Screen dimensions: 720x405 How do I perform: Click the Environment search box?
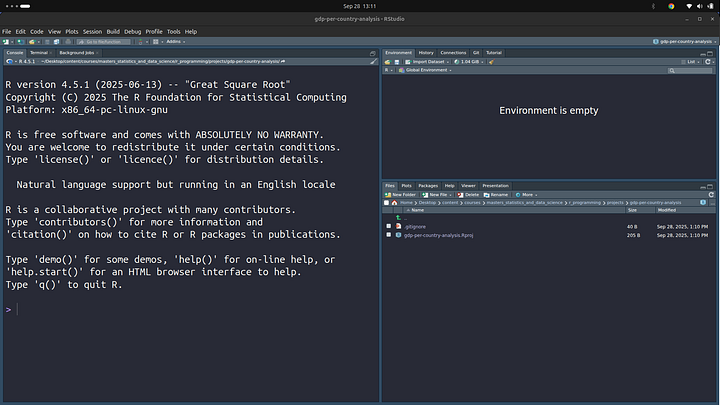tap(690, 70)
